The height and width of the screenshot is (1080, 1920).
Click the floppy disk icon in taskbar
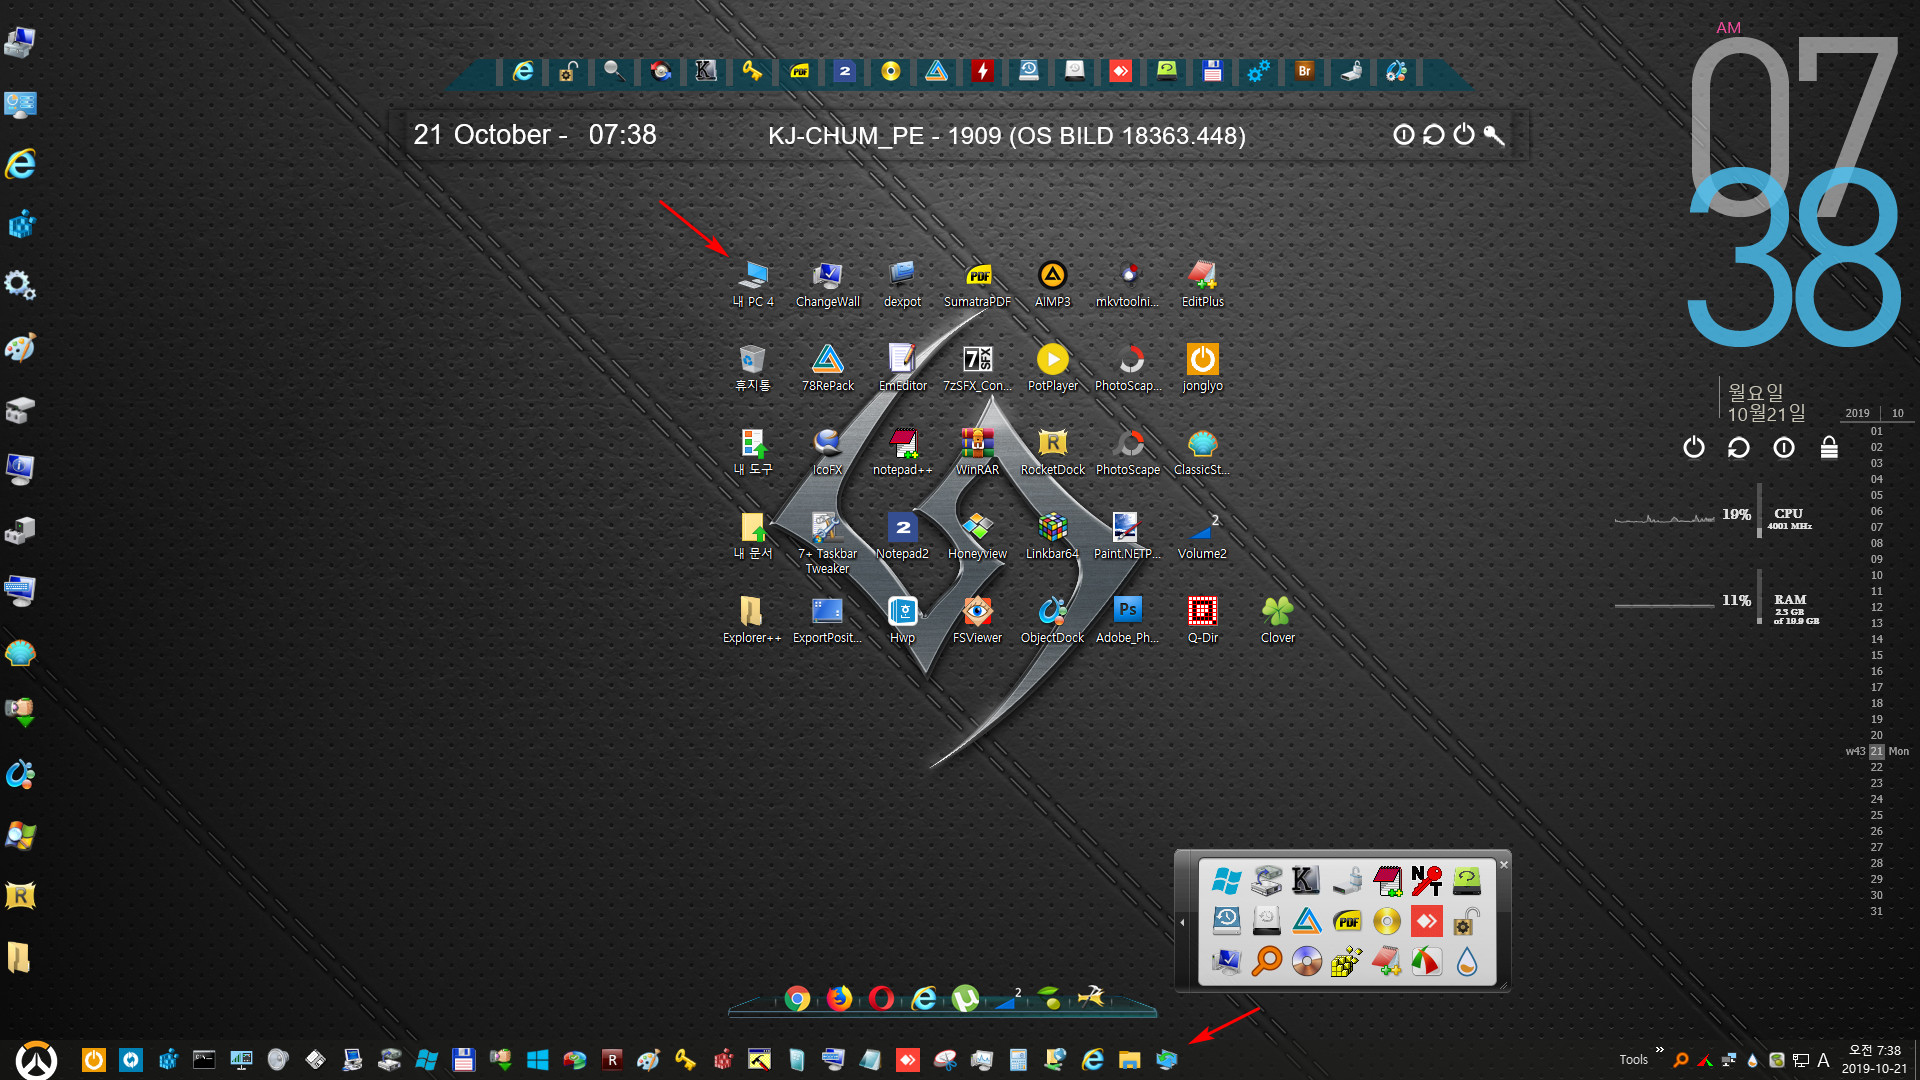click(x=463, y=1060)
